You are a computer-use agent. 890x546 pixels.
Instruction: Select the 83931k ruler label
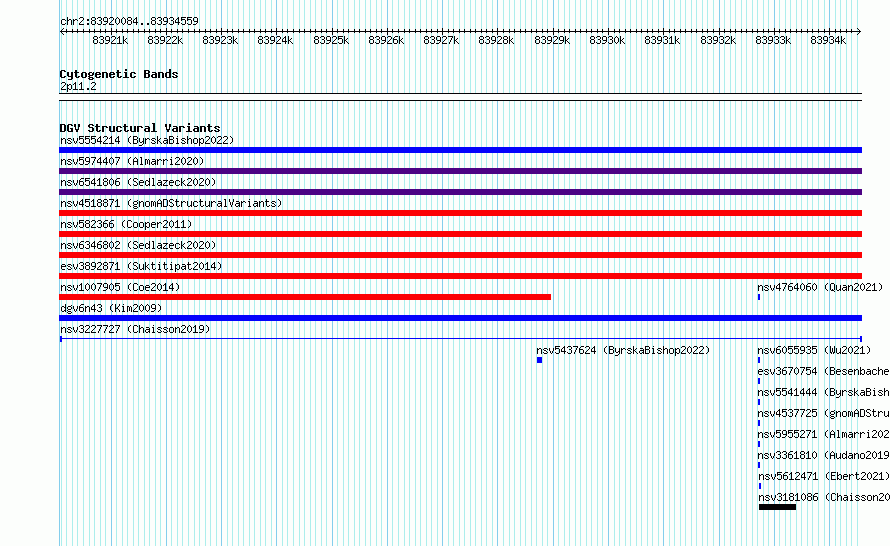click(x=662, y=40)
